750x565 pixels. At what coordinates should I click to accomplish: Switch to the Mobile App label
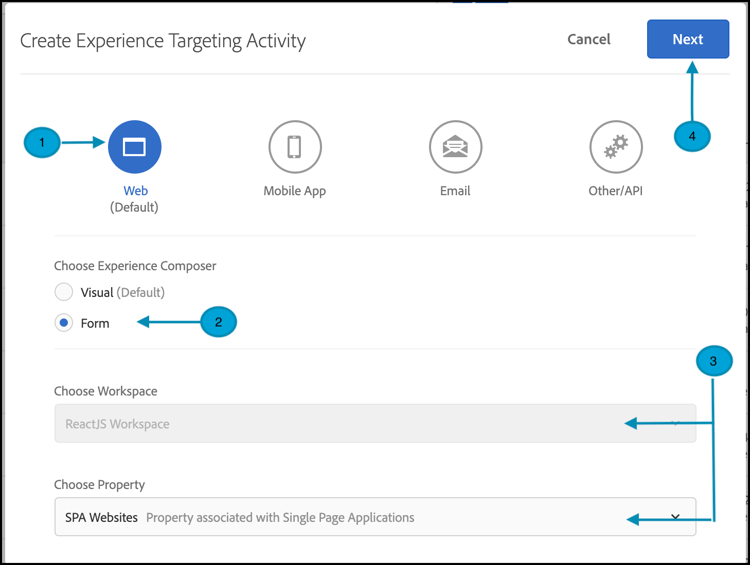click(294, 191)
